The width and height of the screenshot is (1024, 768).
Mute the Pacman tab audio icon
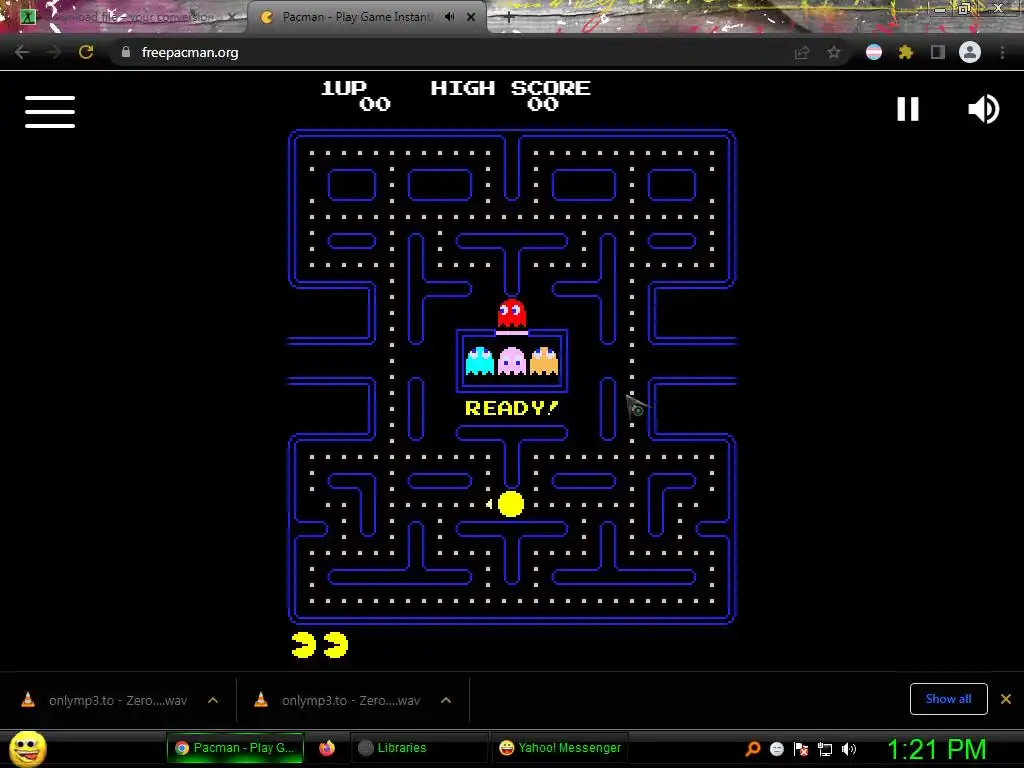point(449,17)
